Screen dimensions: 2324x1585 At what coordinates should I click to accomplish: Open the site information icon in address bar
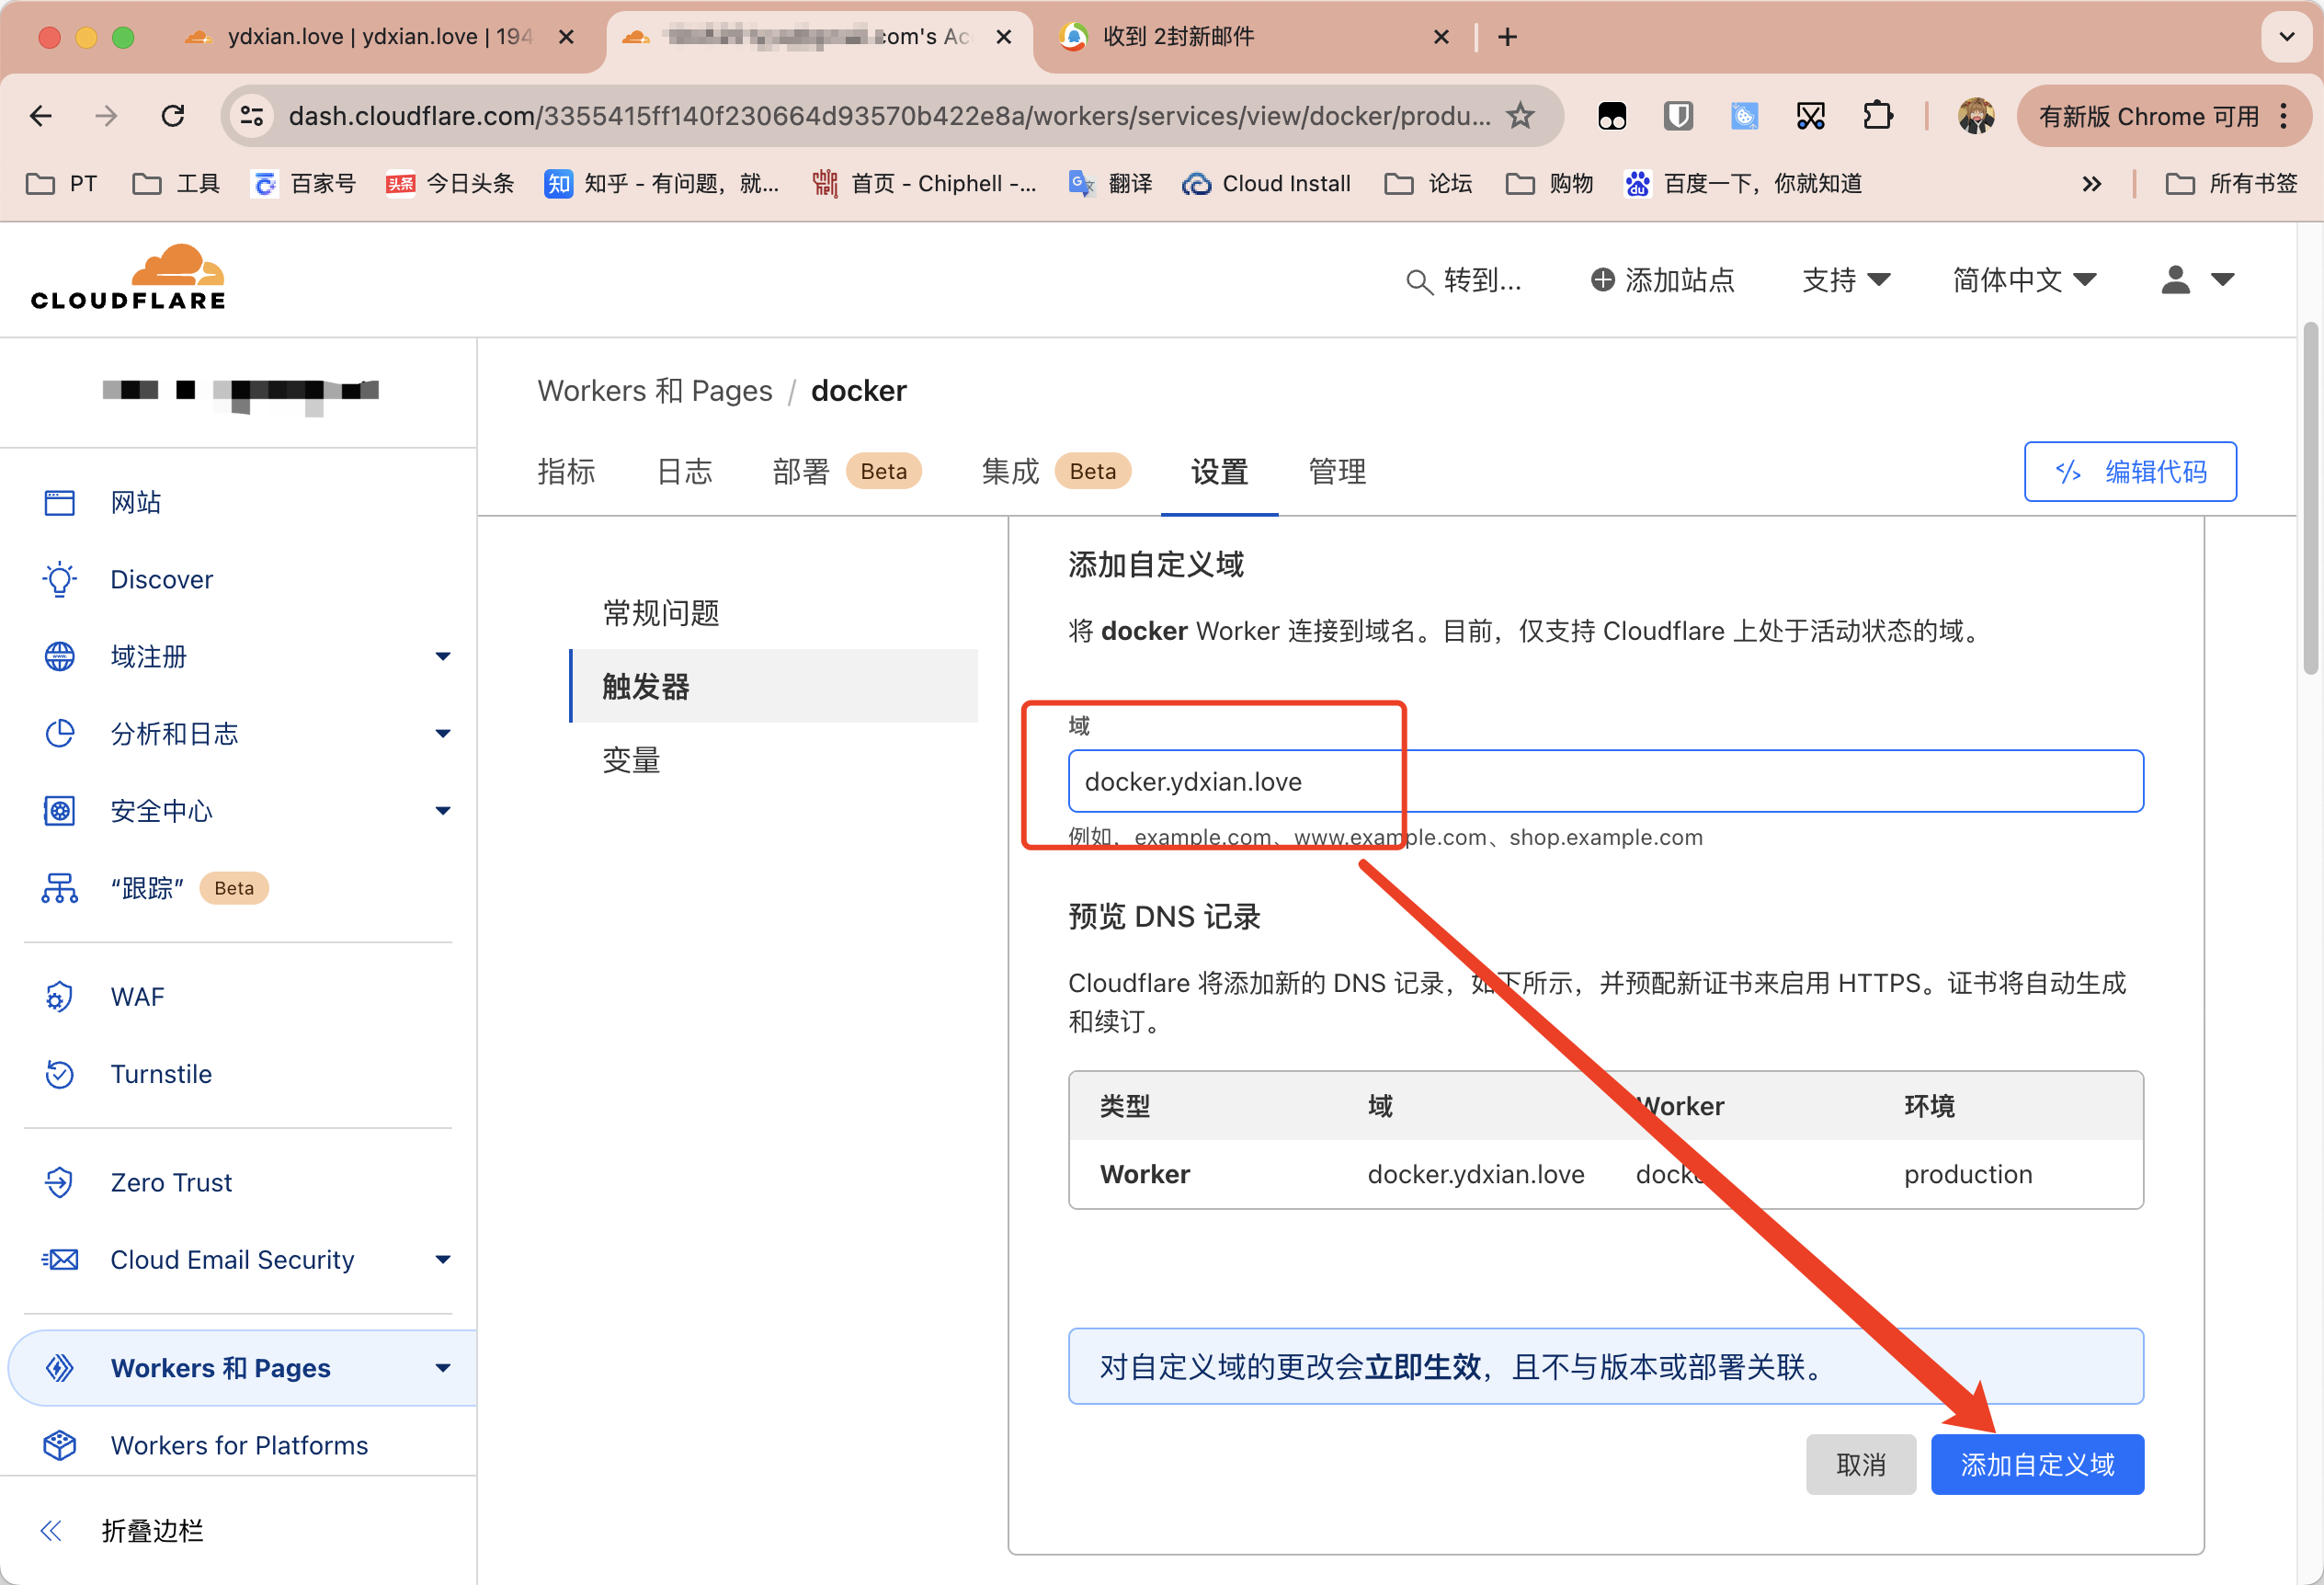tap(252, 116)
